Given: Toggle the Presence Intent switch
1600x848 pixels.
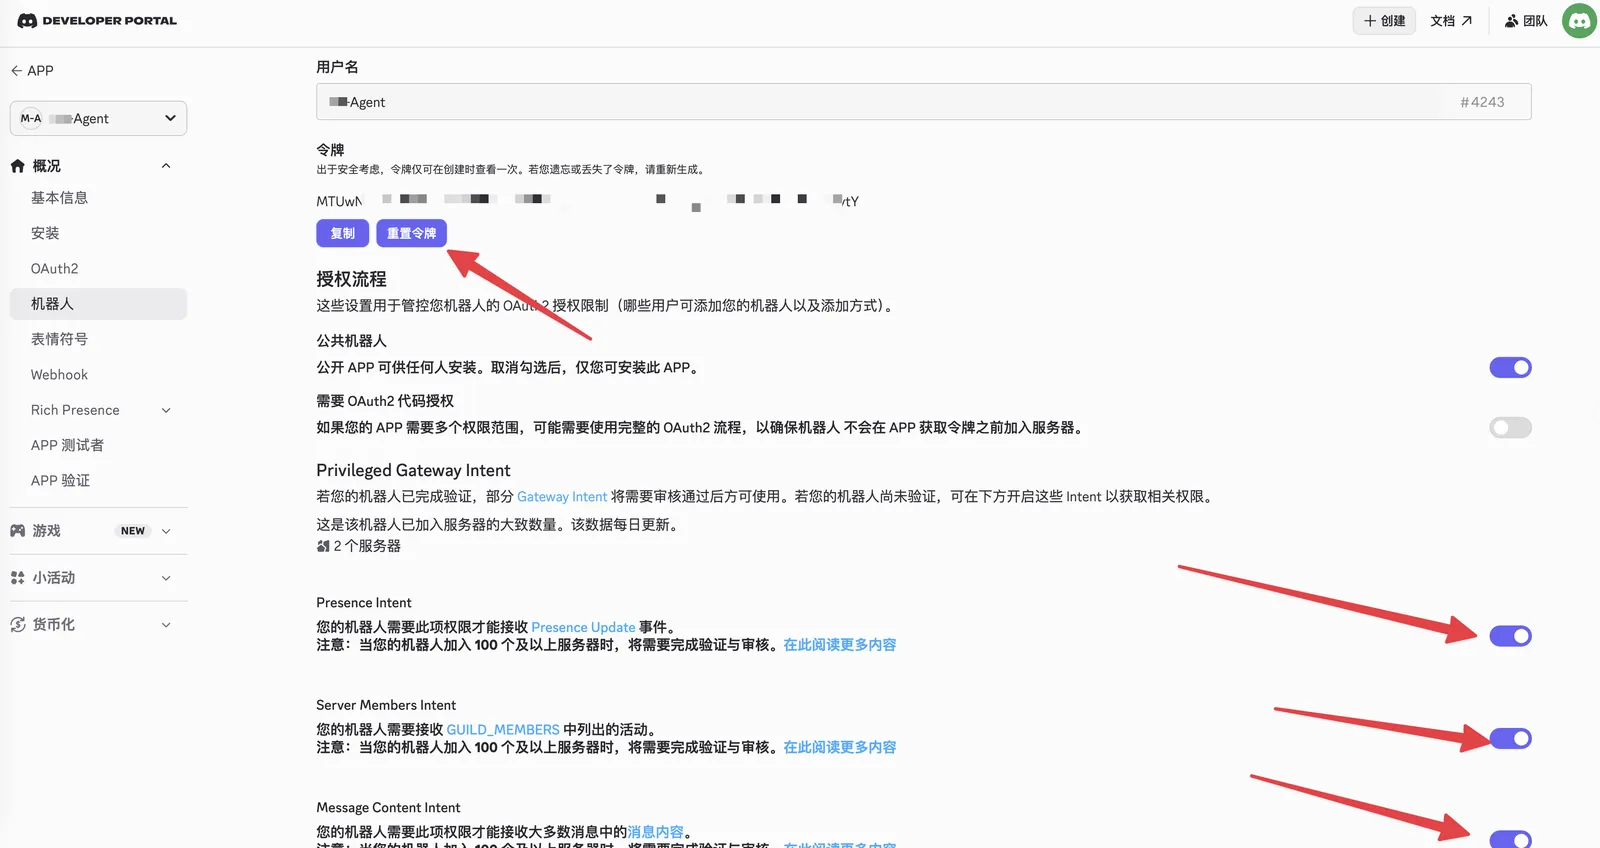Looking at the screenshot, I should (1510, 636).
